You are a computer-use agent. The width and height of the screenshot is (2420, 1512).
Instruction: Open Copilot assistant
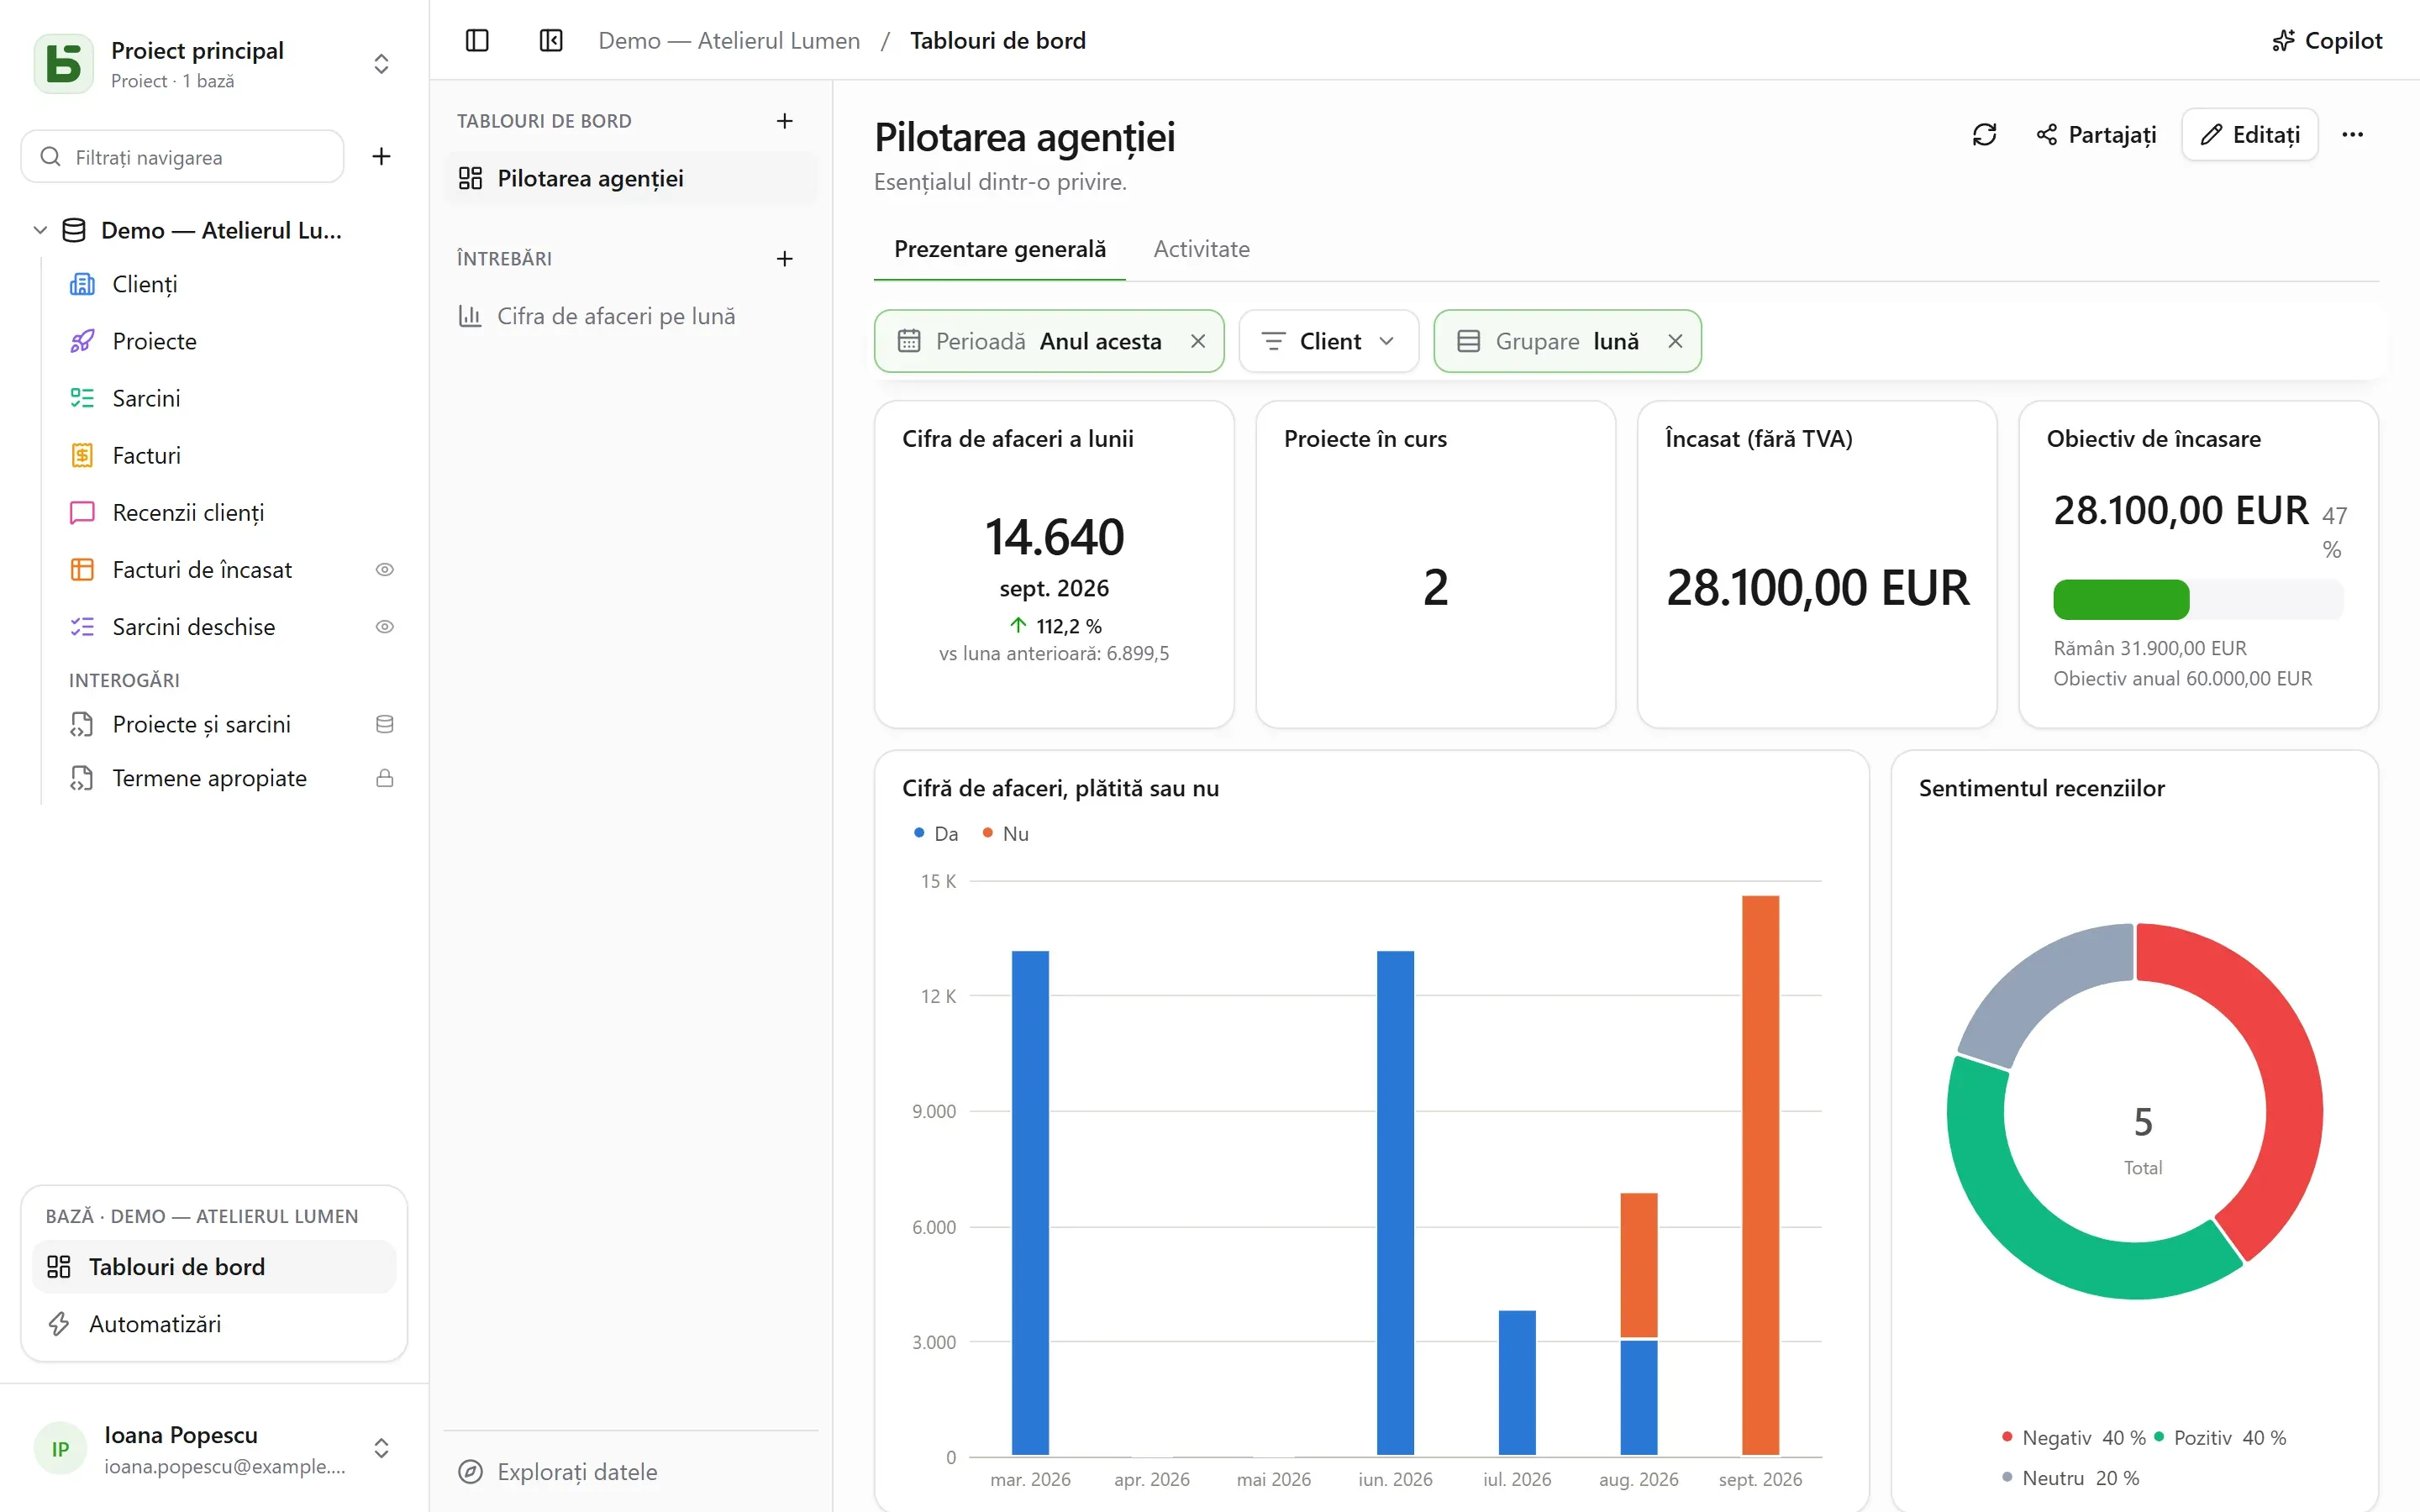(2326, 40)
